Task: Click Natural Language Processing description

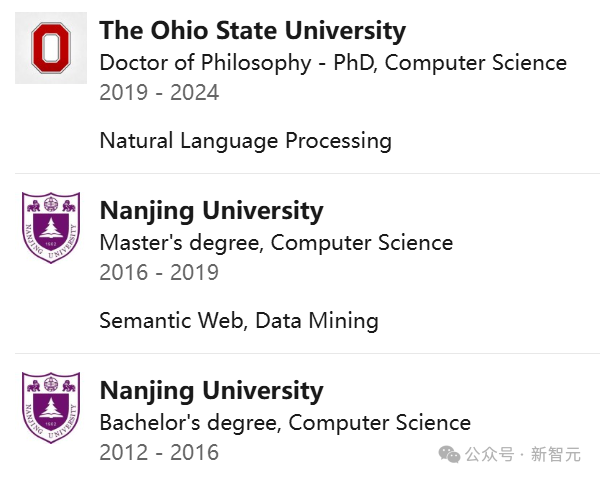Action: coord(245,141)
